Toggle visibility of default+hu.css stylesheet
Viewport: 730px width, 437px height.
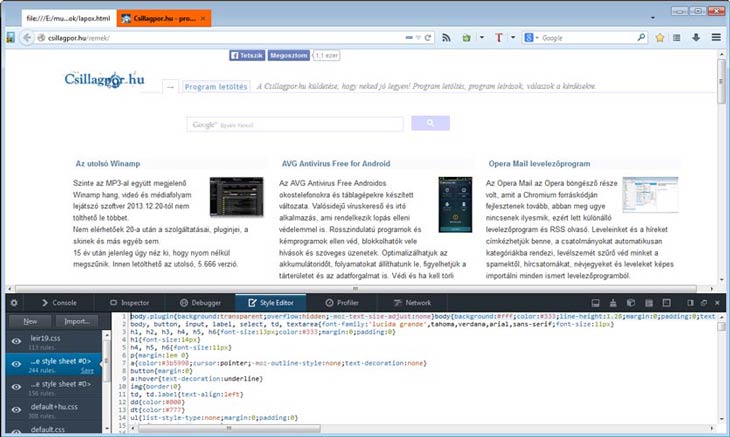[16, 410]
